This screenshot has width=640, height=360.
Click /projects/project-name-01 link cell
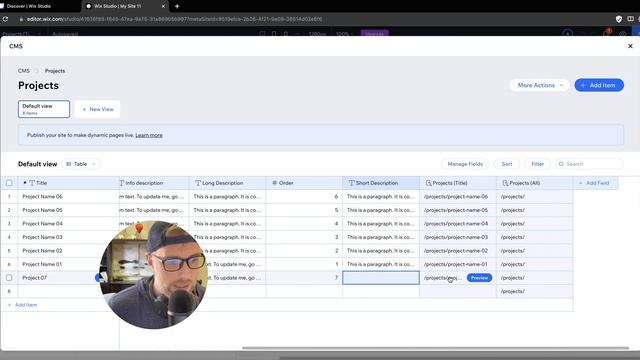458,264
